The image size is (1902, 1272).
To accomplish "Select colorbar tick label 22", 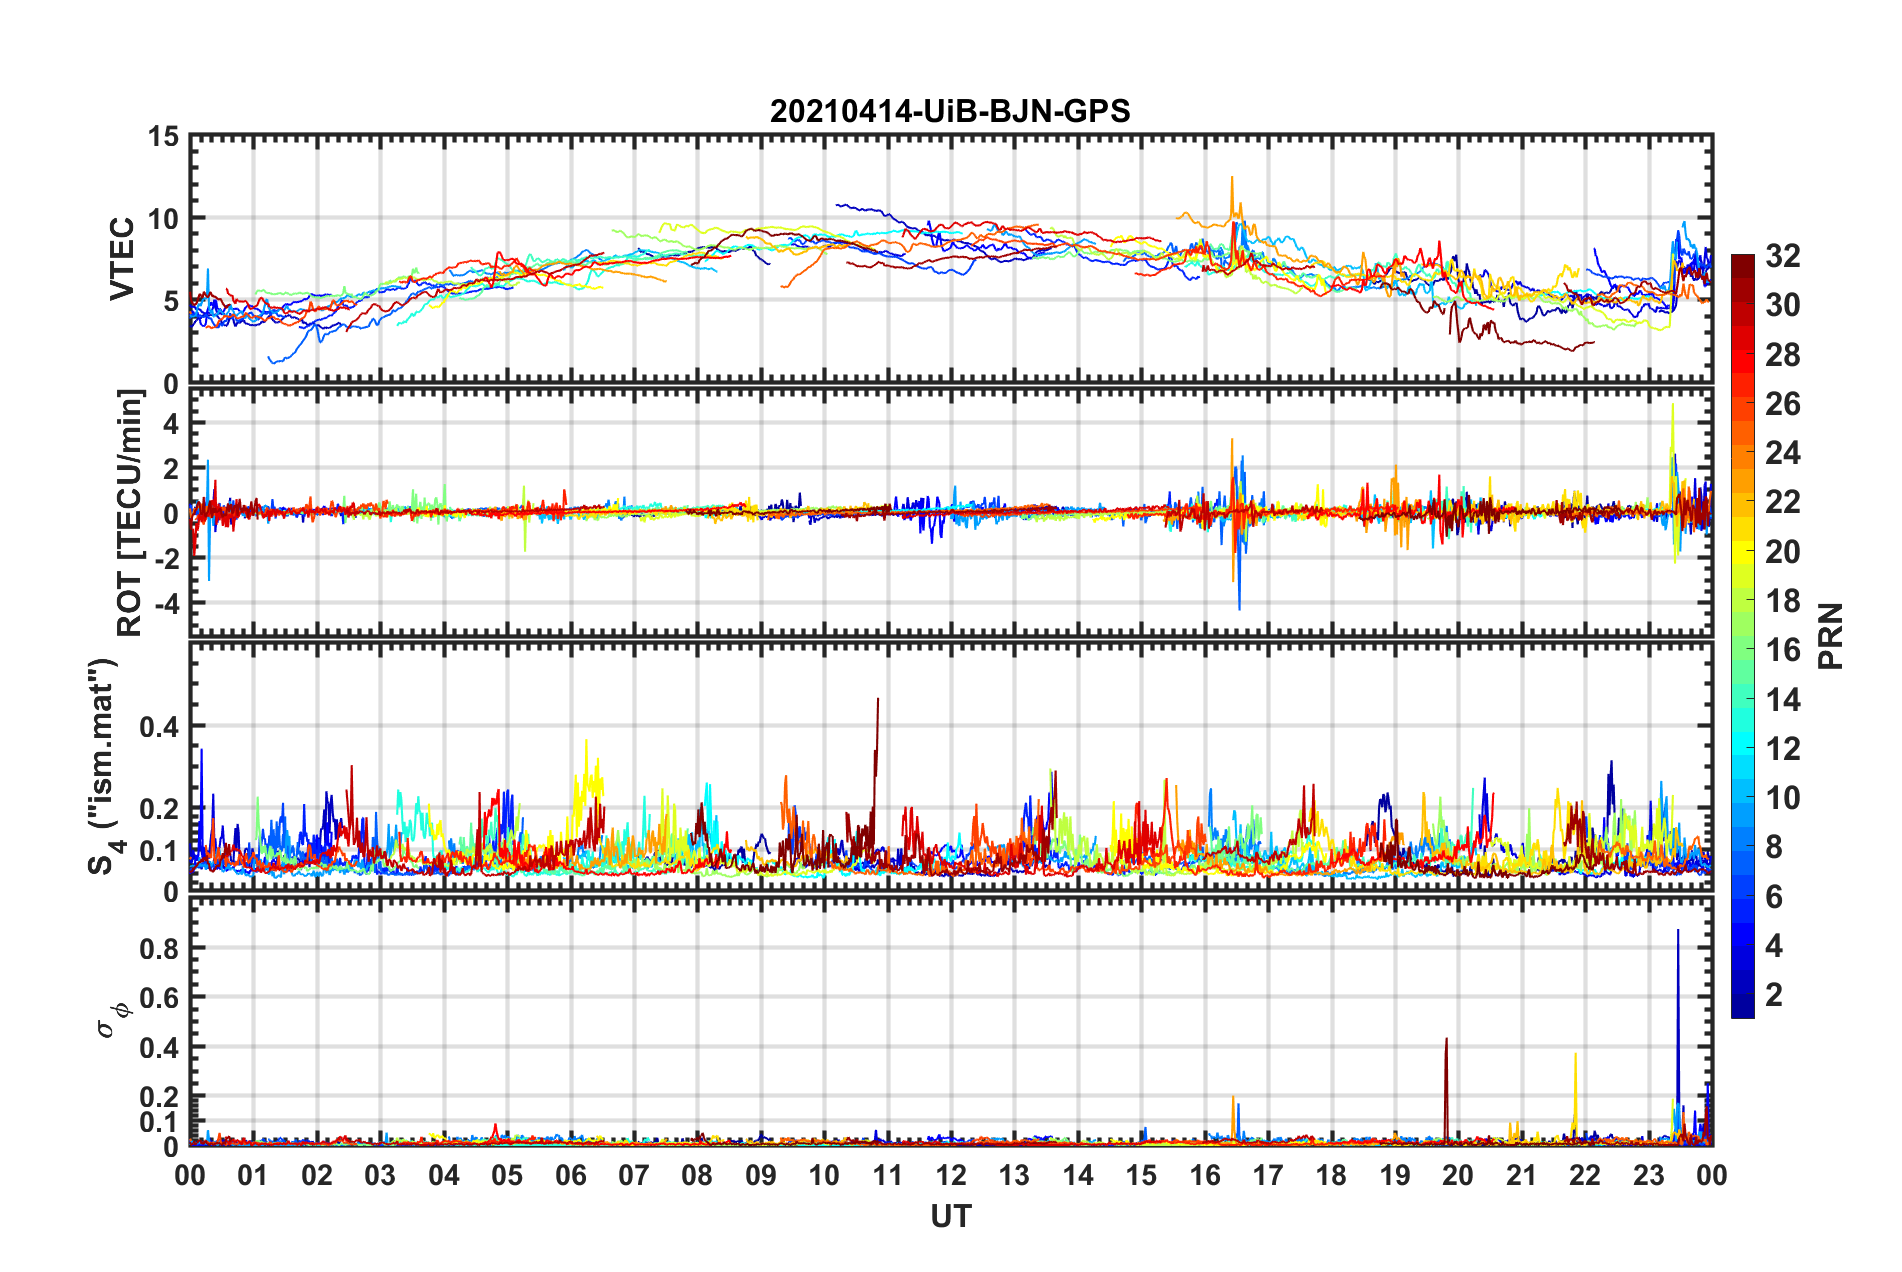I will (1782, 502).
